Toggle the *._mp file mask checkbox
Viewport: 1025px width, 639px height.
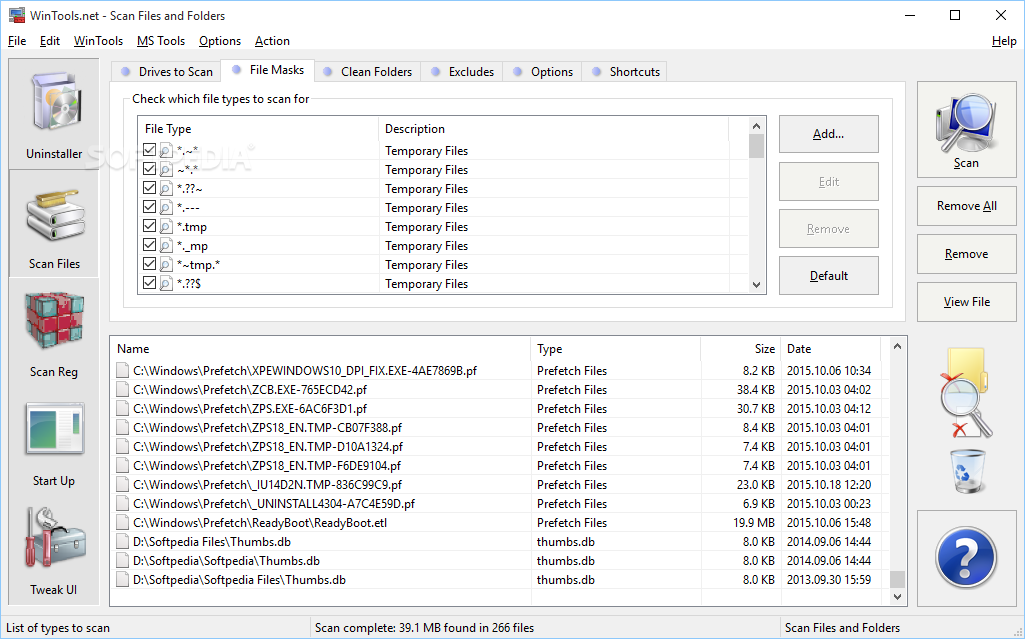point(149,244)
